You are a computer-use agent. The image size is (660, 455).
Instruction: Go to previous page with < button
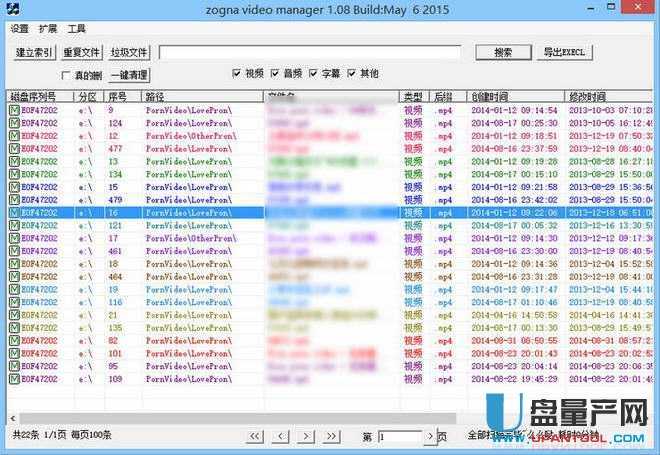280,436
